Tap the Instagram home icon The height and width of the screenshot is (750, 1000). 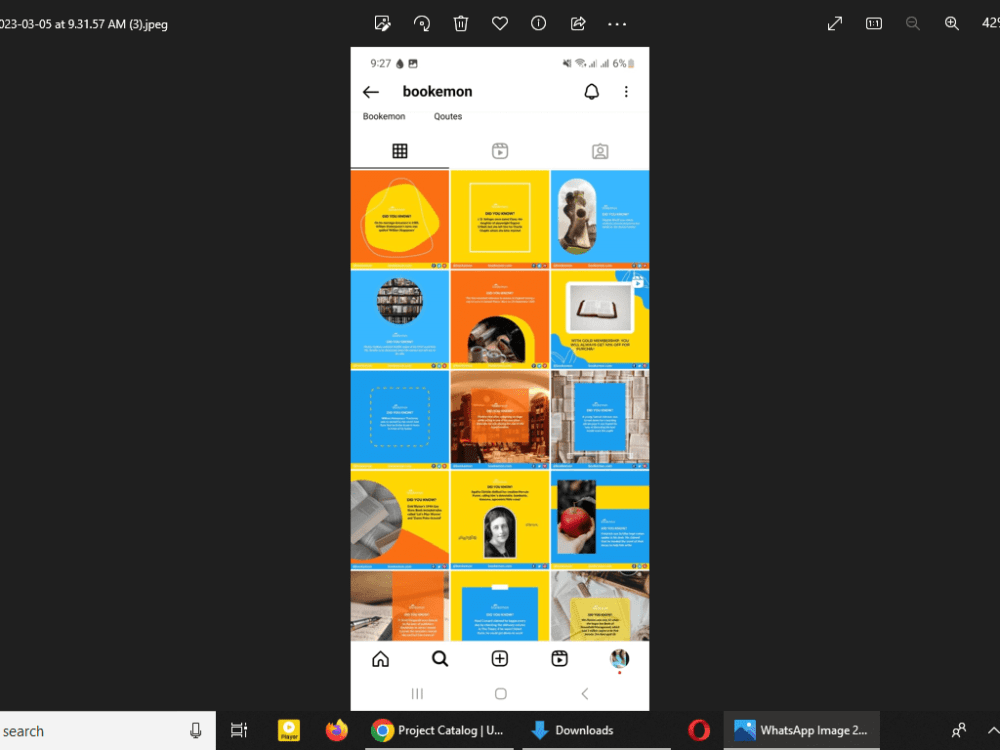(381, 659)
